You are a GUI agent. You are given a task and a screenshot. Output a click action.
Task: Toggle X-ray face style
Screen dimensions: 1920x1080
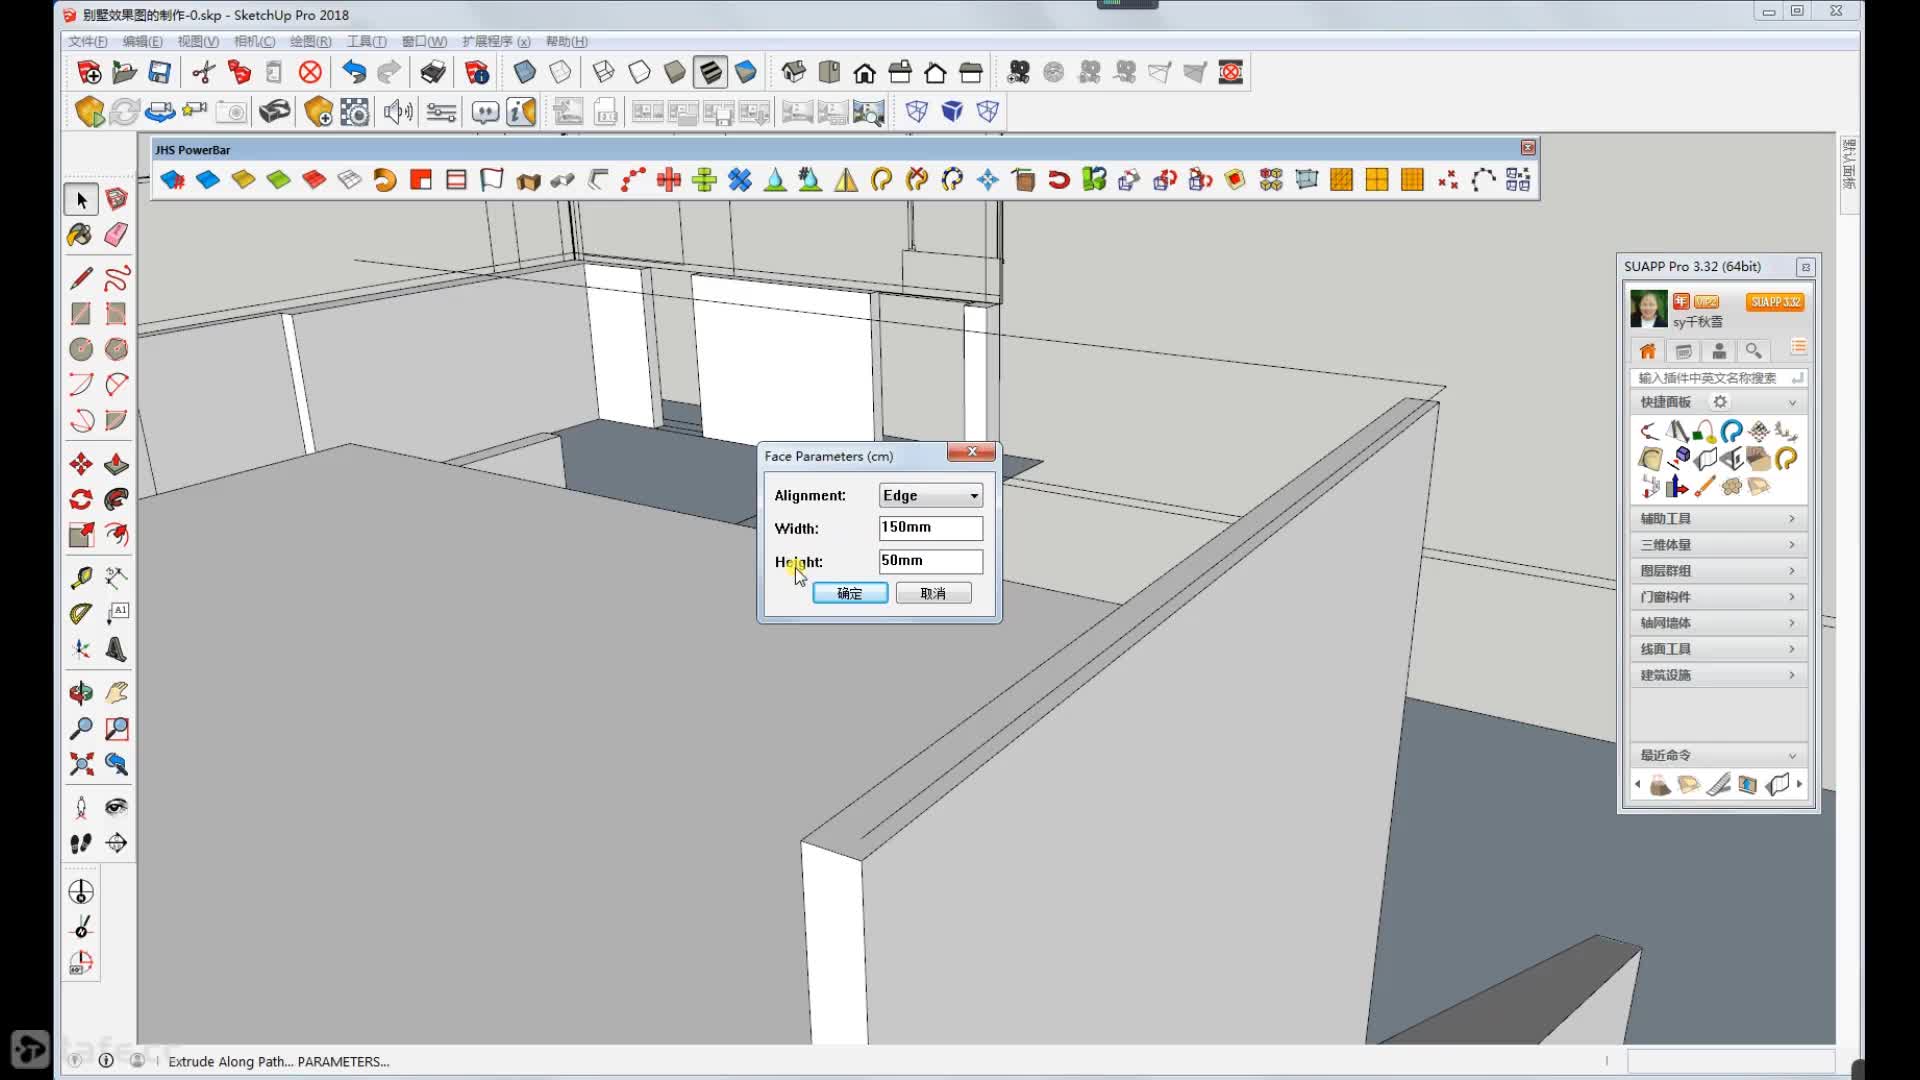tap(524, 72)
